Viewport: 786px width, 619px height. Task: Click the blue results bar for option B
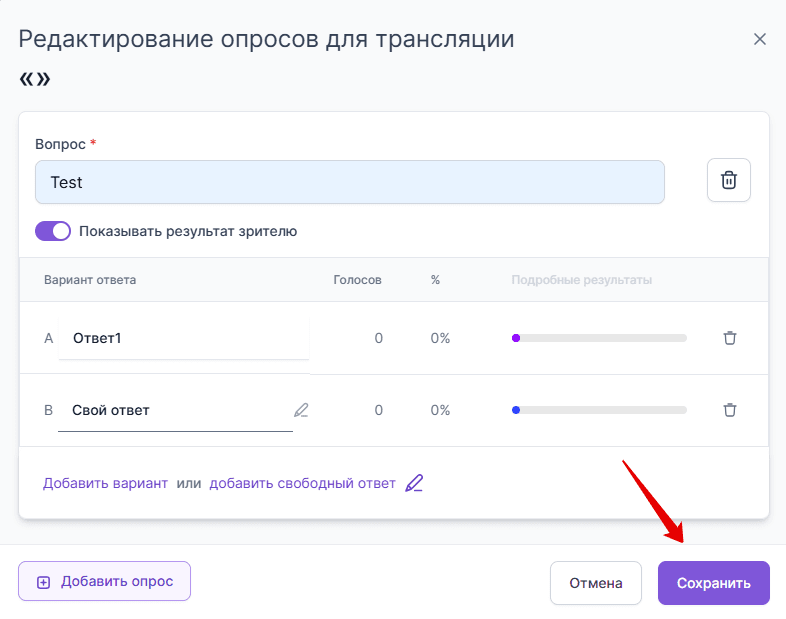[599, 410]
